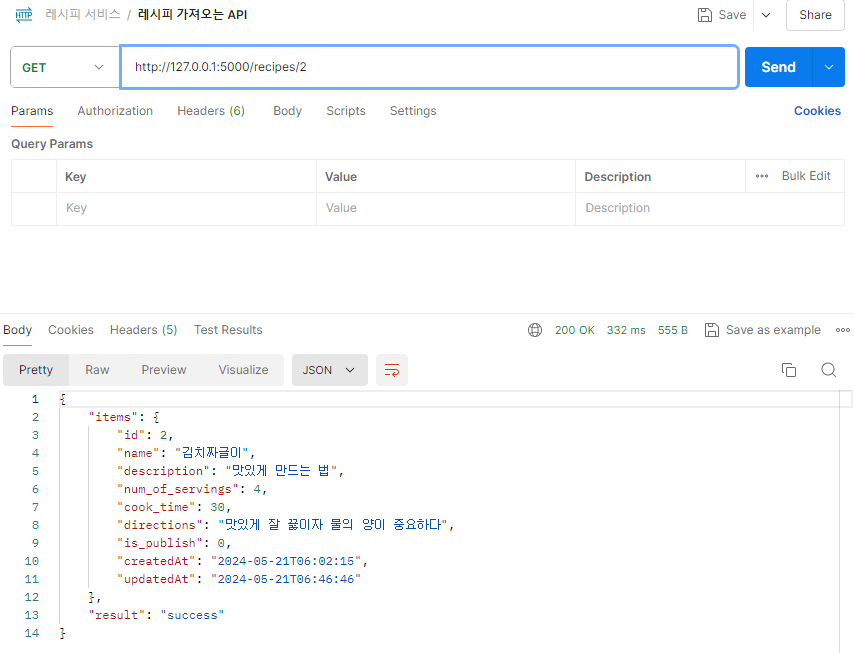This screenshot has height=653, width=854.
Task: Select the Raw view
Action: tap(97, 370)
